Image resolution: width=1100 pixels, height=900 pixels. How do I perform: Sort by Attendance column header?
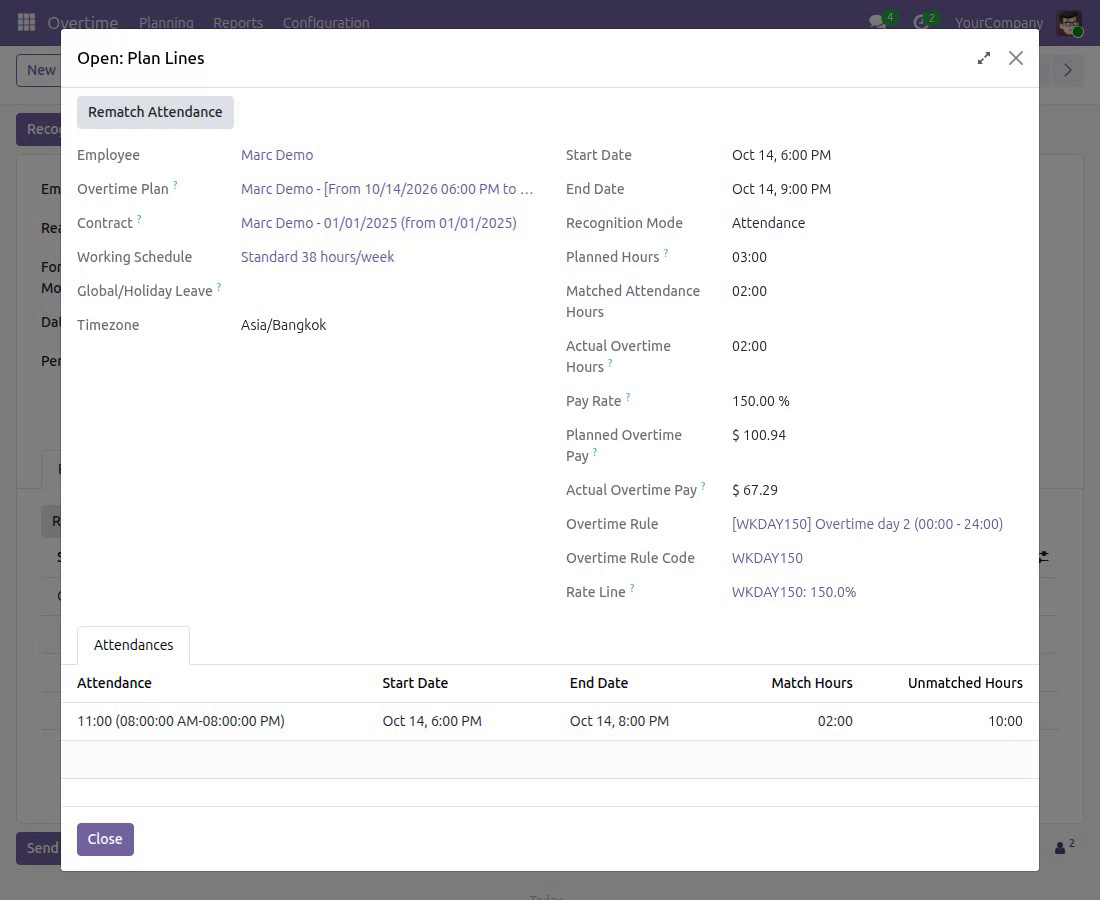pos(114,683)
